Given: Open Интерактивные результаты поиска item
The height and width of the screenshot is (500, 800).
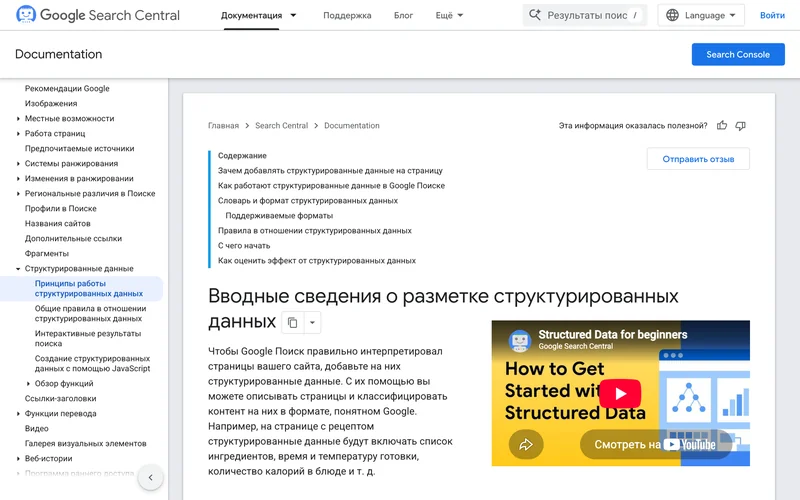Looking at the screenshot, I should (x=88, y=339).
